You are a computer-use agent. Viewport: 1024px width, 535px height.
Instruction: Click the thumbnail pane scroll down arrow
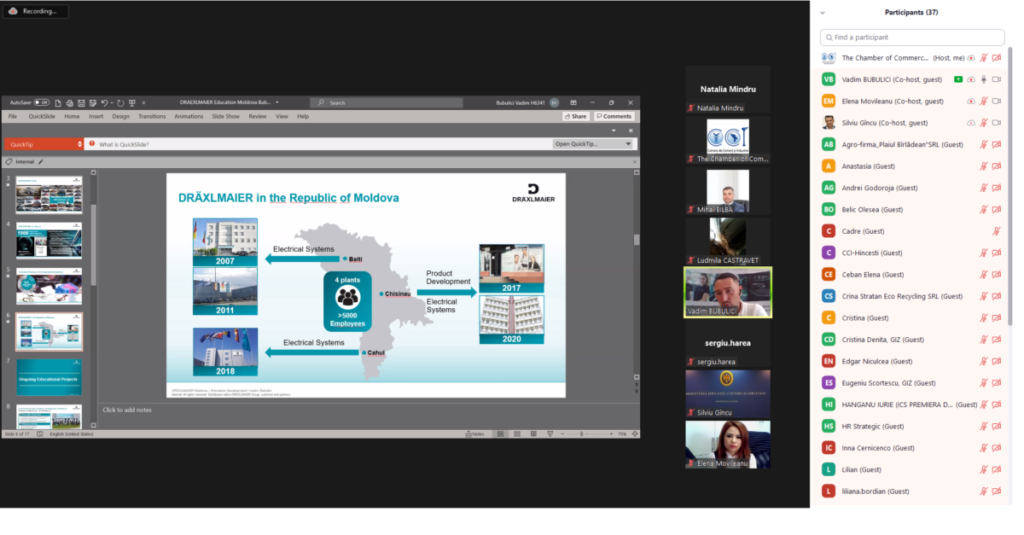[93, 425]
